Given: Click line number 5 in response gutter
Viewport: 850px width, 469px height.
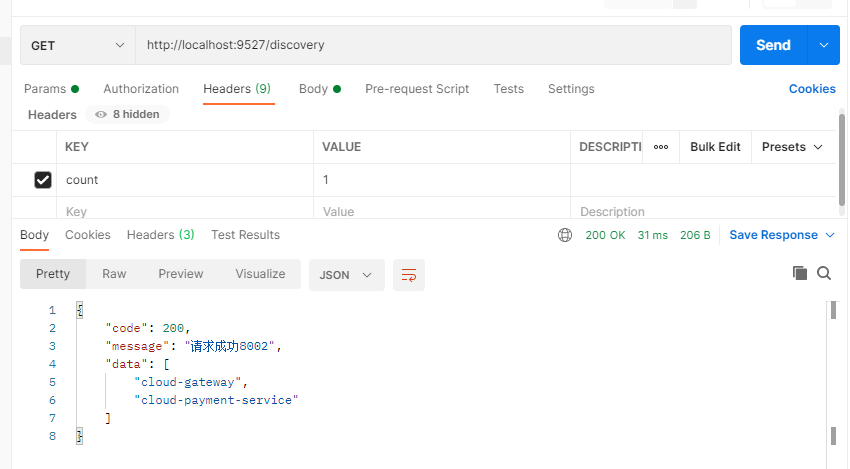Looking at the screenshot, I should point(52,382).
